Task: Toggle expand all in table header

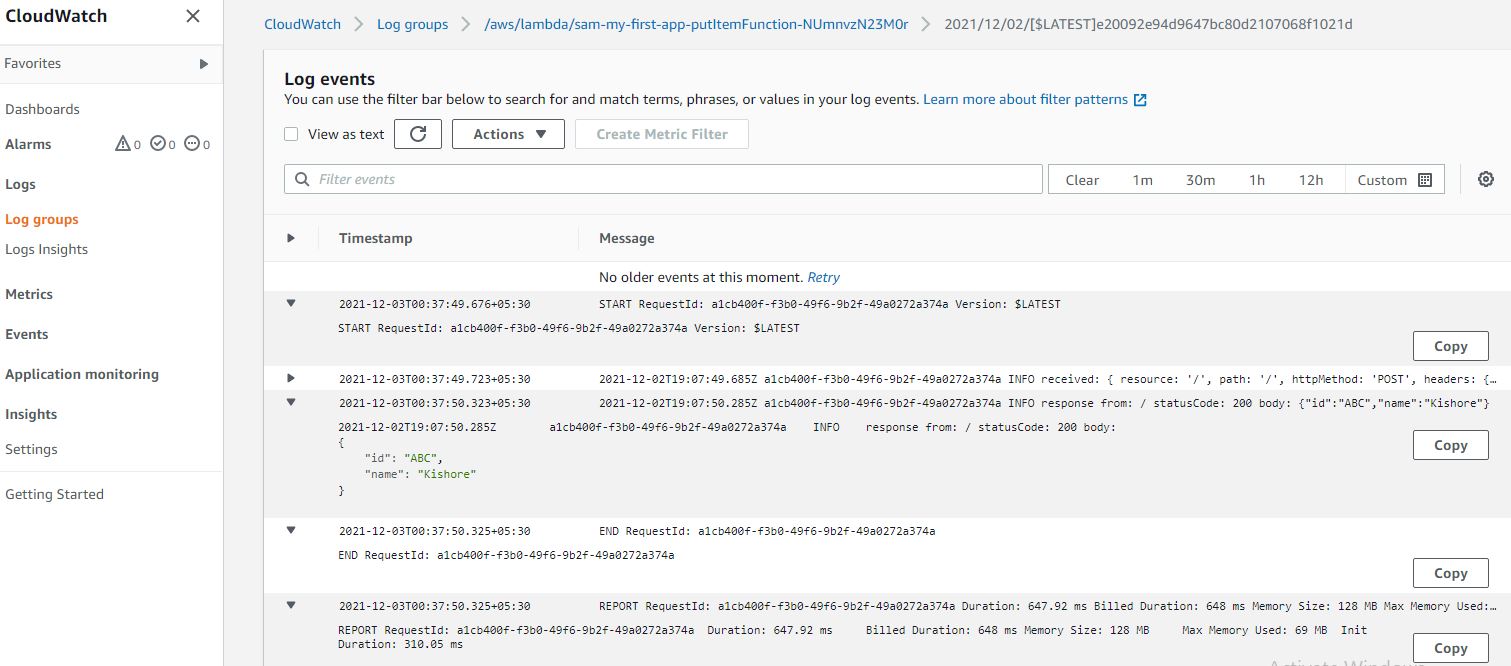Action: pos(291,238)
